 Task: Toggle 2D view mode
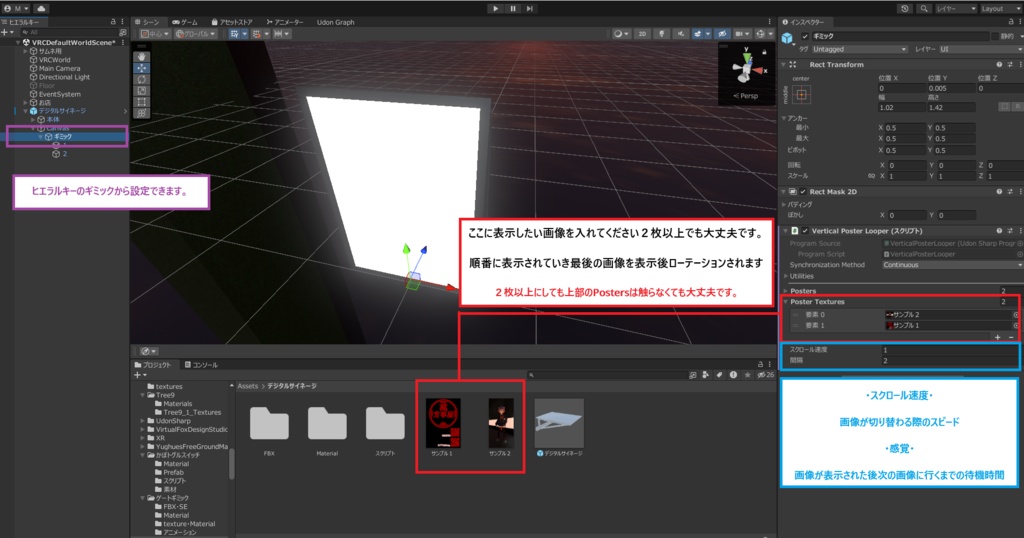click(x=642, y=34)
